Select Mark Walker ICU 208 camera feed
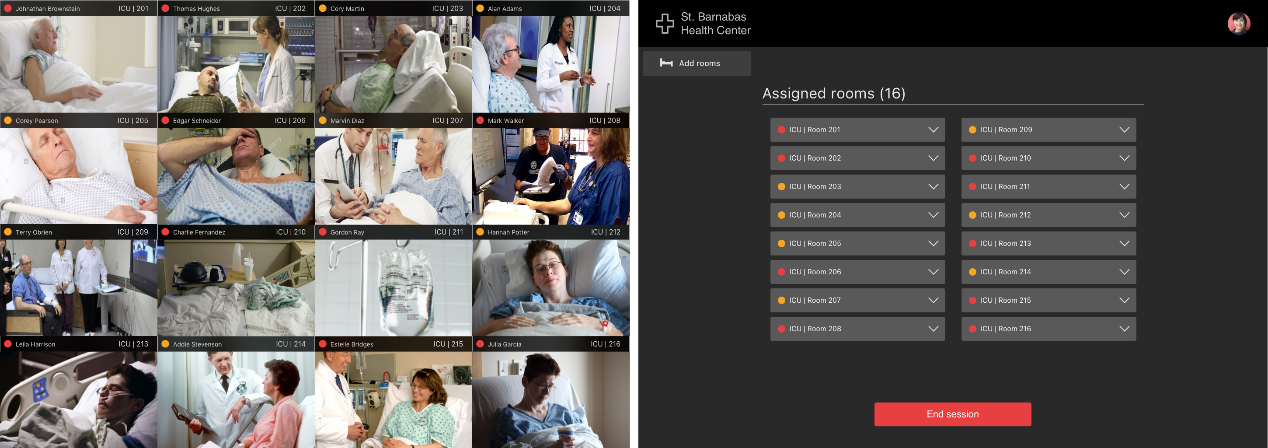This screenshot has width=1268, height=448. tap(551, 169)
